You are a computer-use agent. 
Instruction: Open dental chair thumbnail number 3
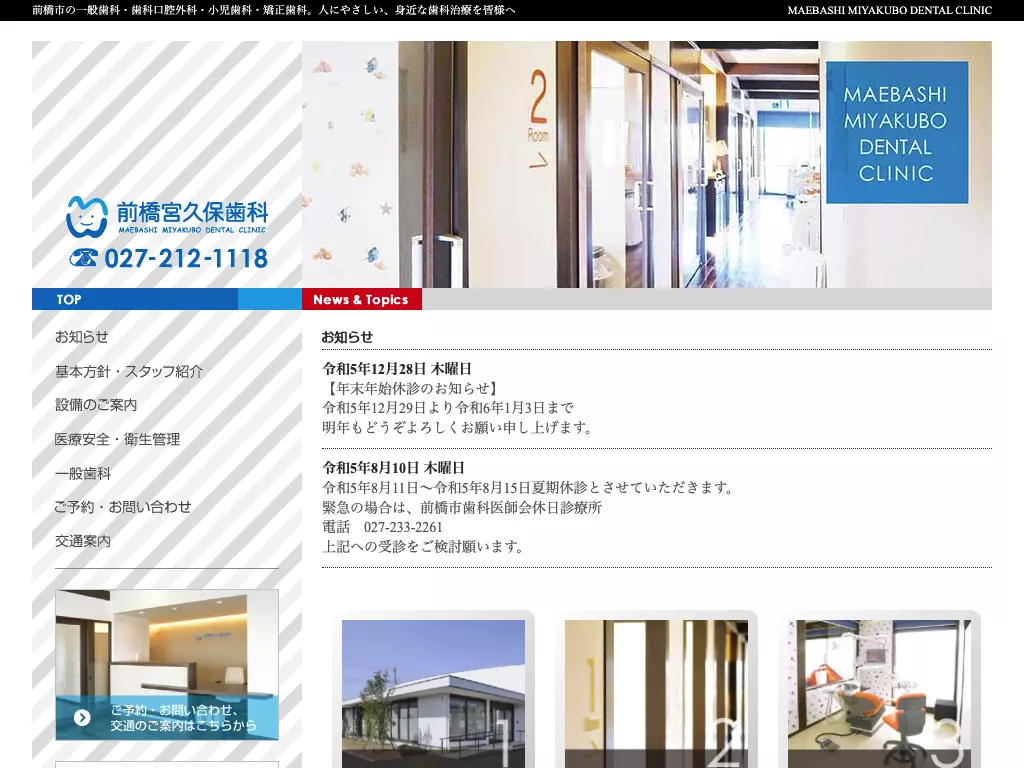click(x=879, y=694)
